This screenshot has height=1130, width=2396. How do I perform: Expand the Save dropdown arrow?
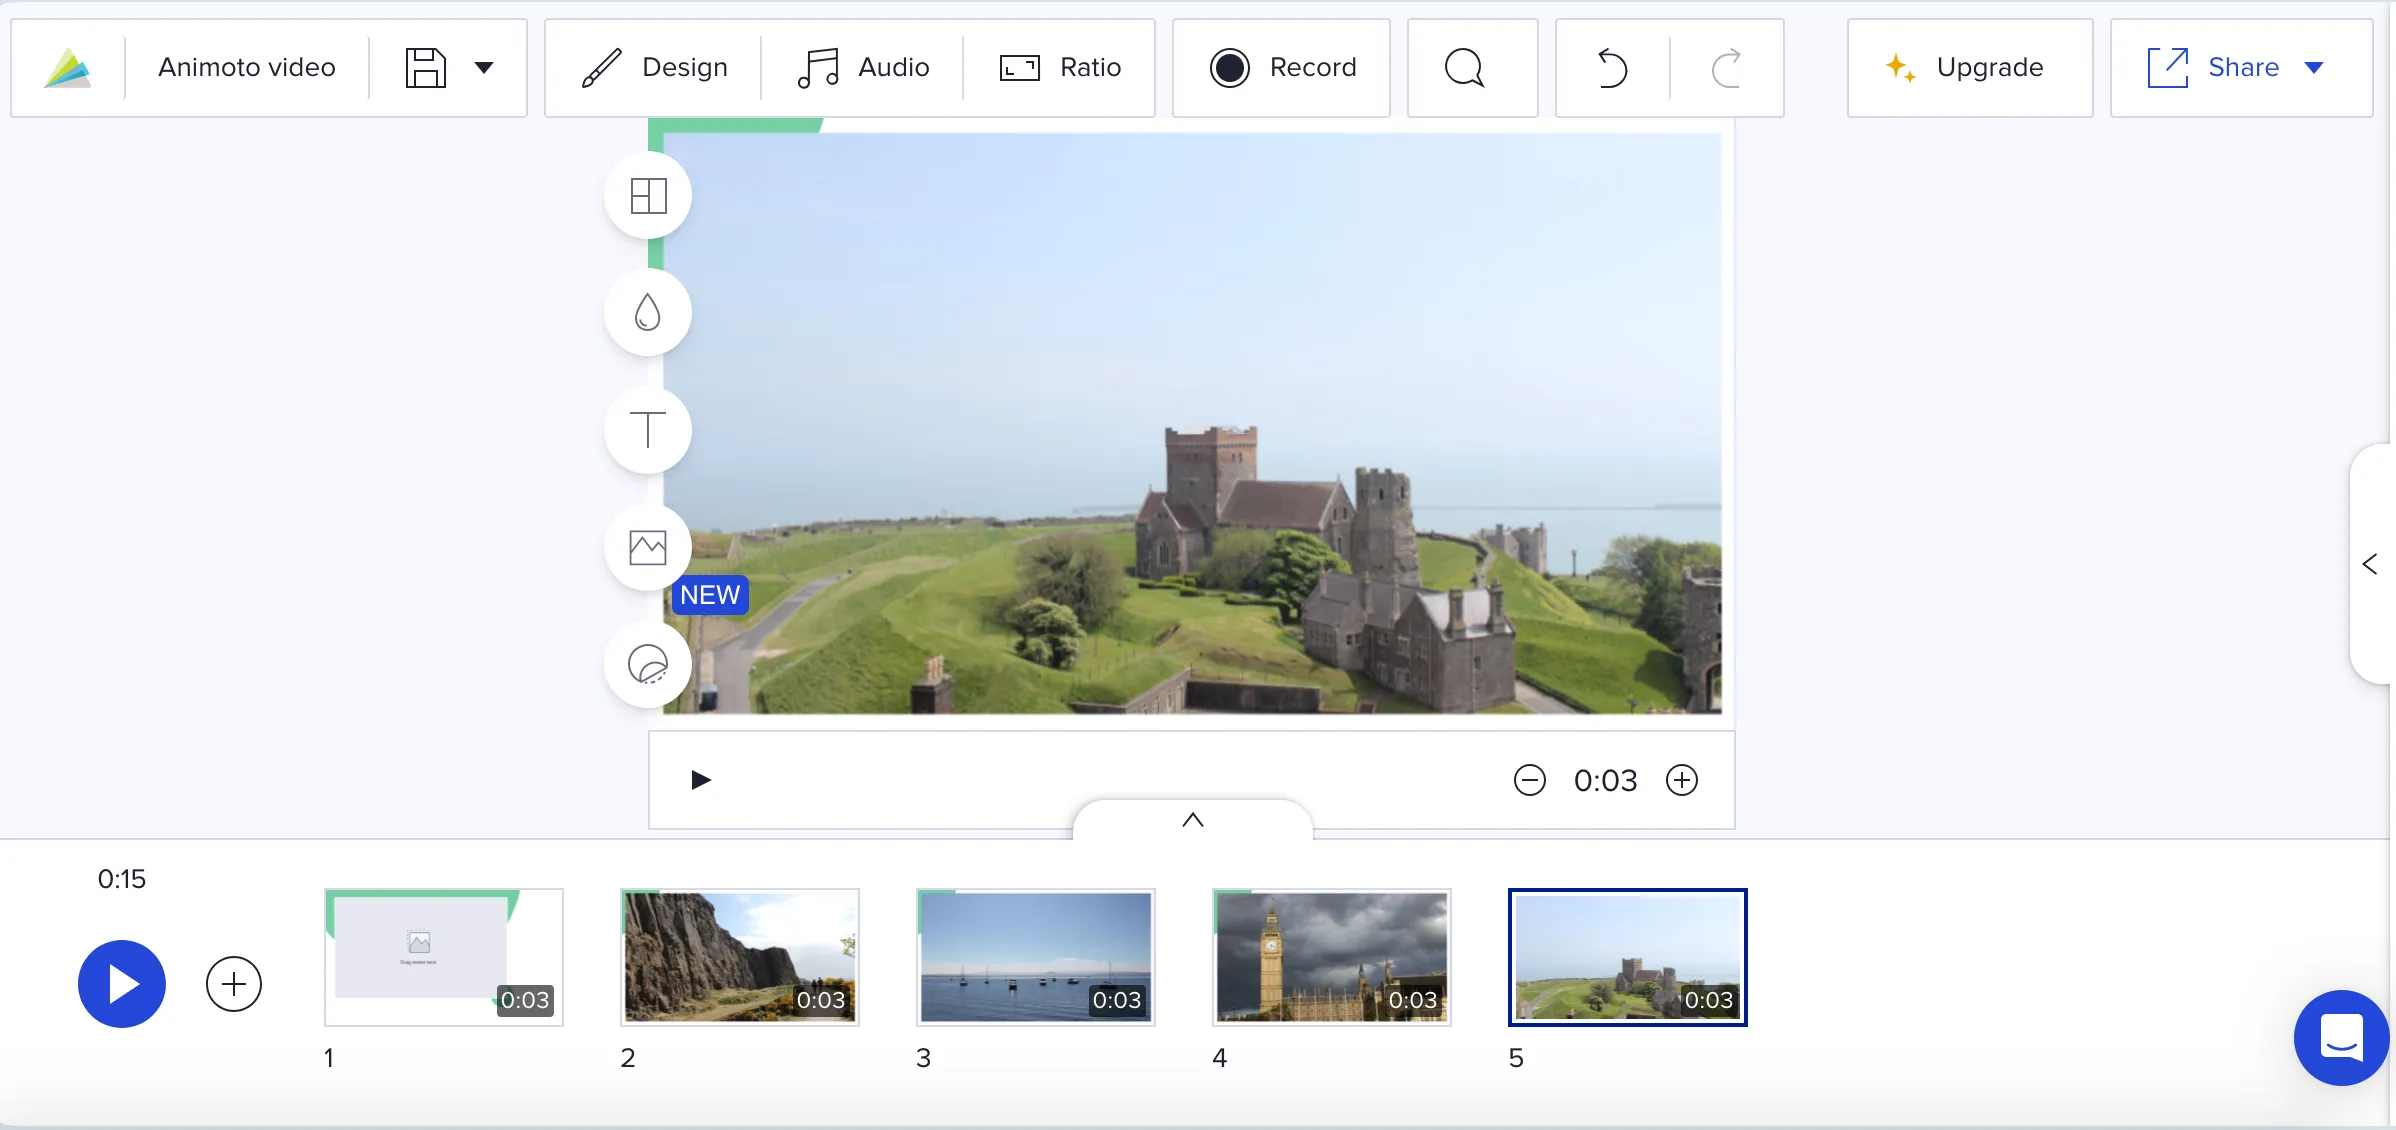tap(483, 67)
